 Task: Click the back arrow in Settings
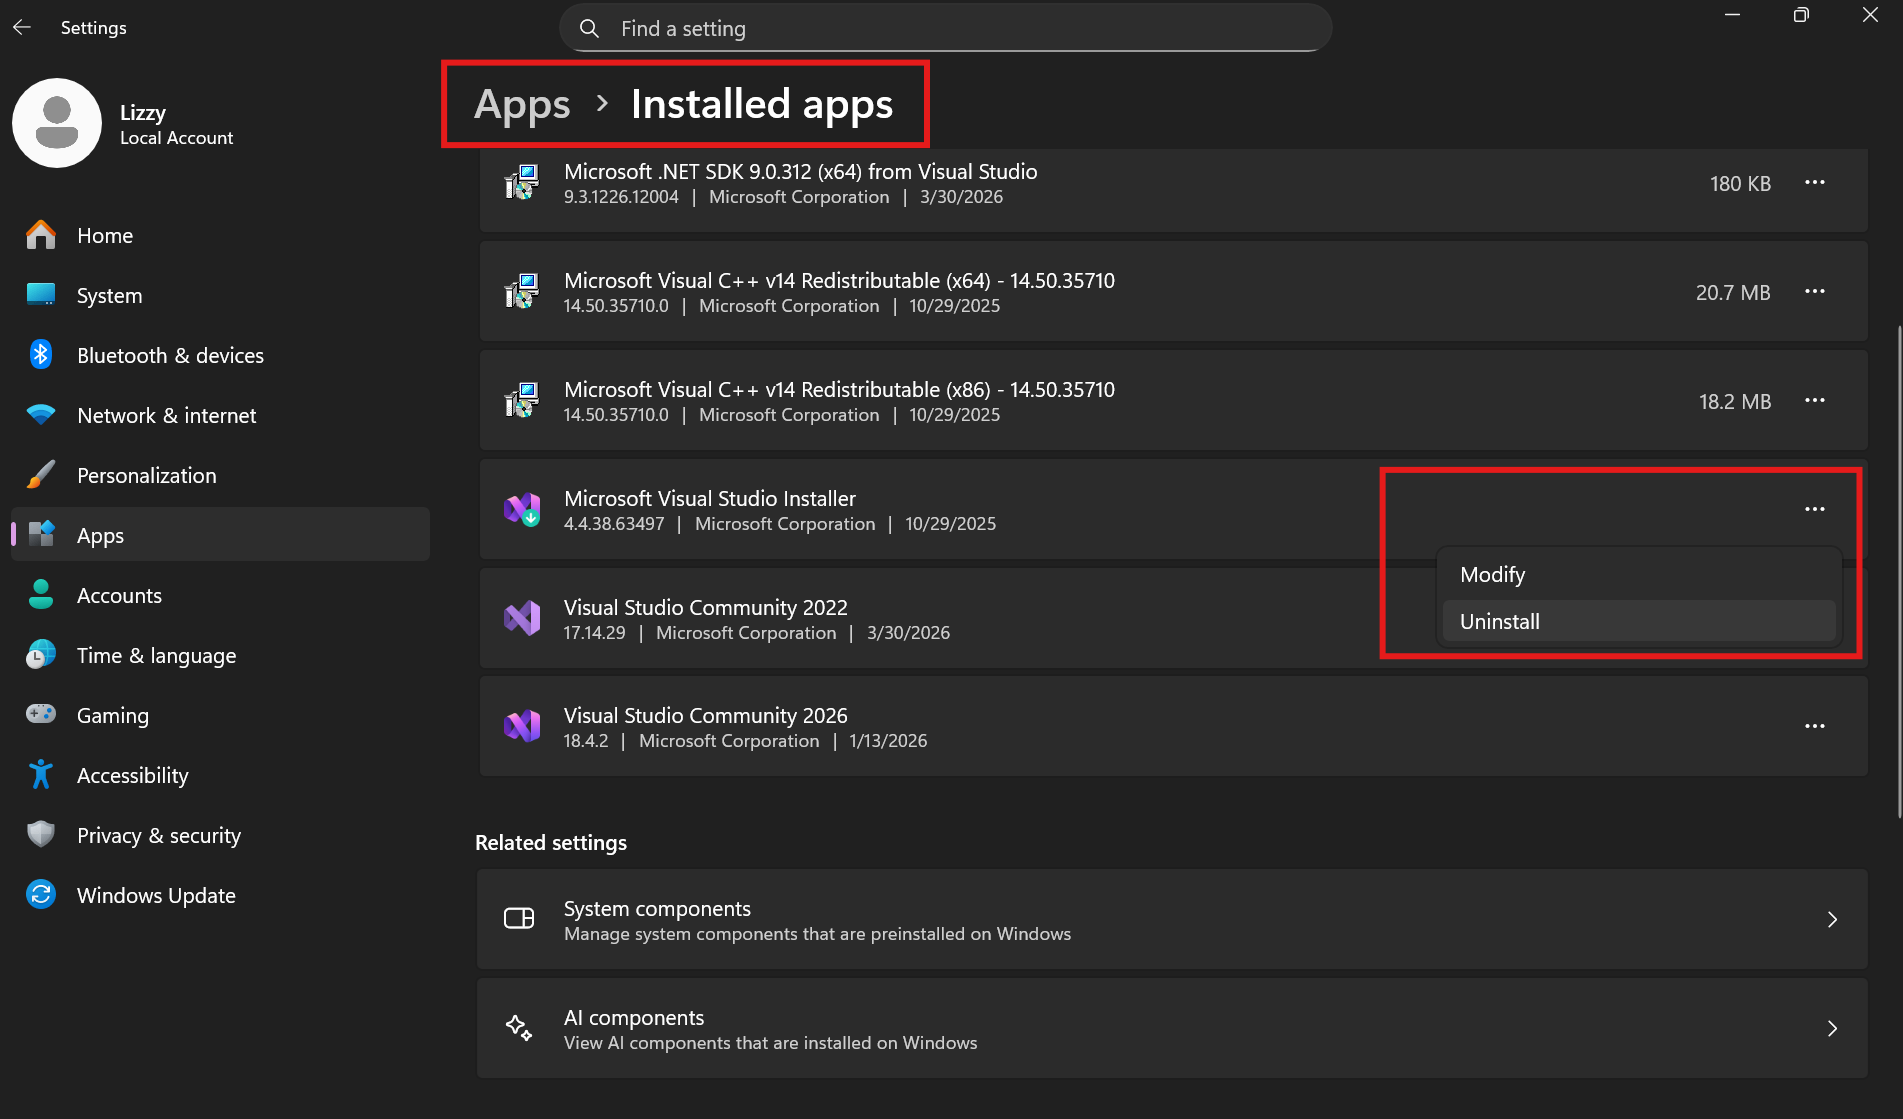point(22,28)
